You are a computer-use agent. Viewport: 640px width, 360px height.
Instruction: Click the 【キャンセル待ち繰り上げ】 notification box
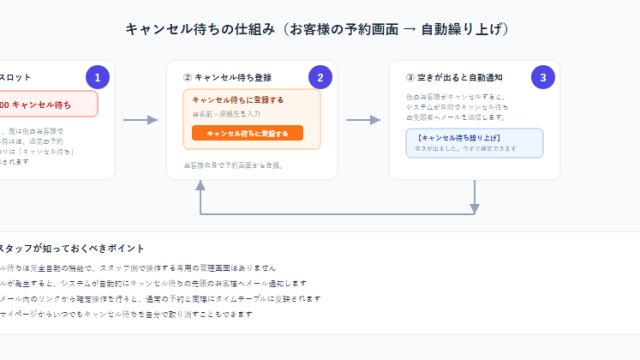point(474,143)
